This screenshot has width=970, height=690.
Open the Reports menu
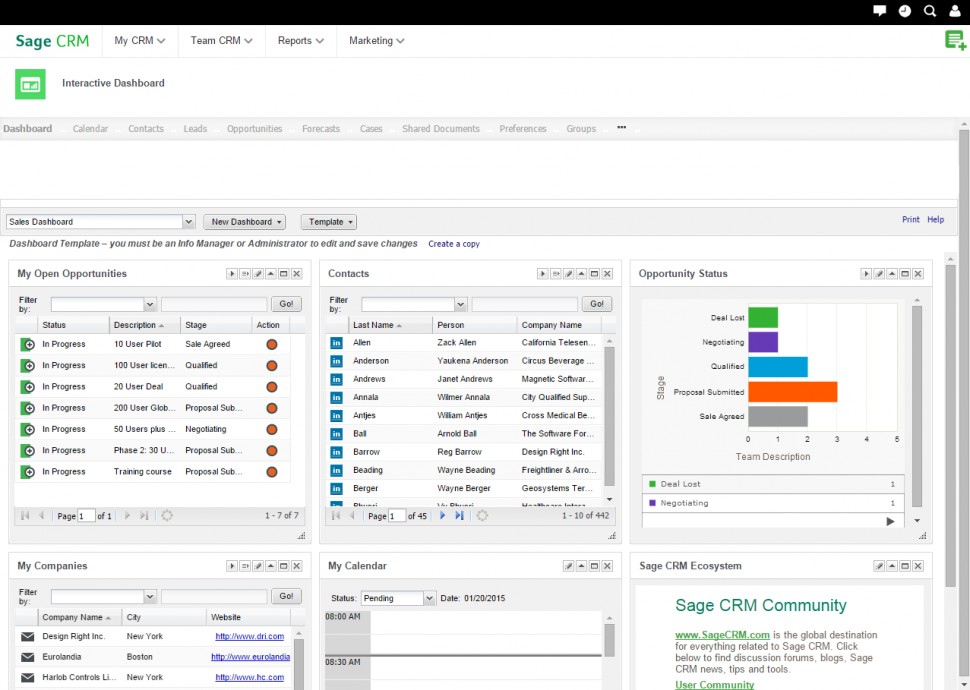tap(298, 41)
